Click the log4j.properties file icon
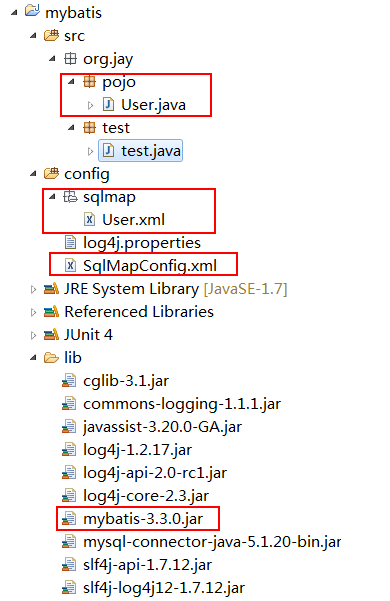 70,242
